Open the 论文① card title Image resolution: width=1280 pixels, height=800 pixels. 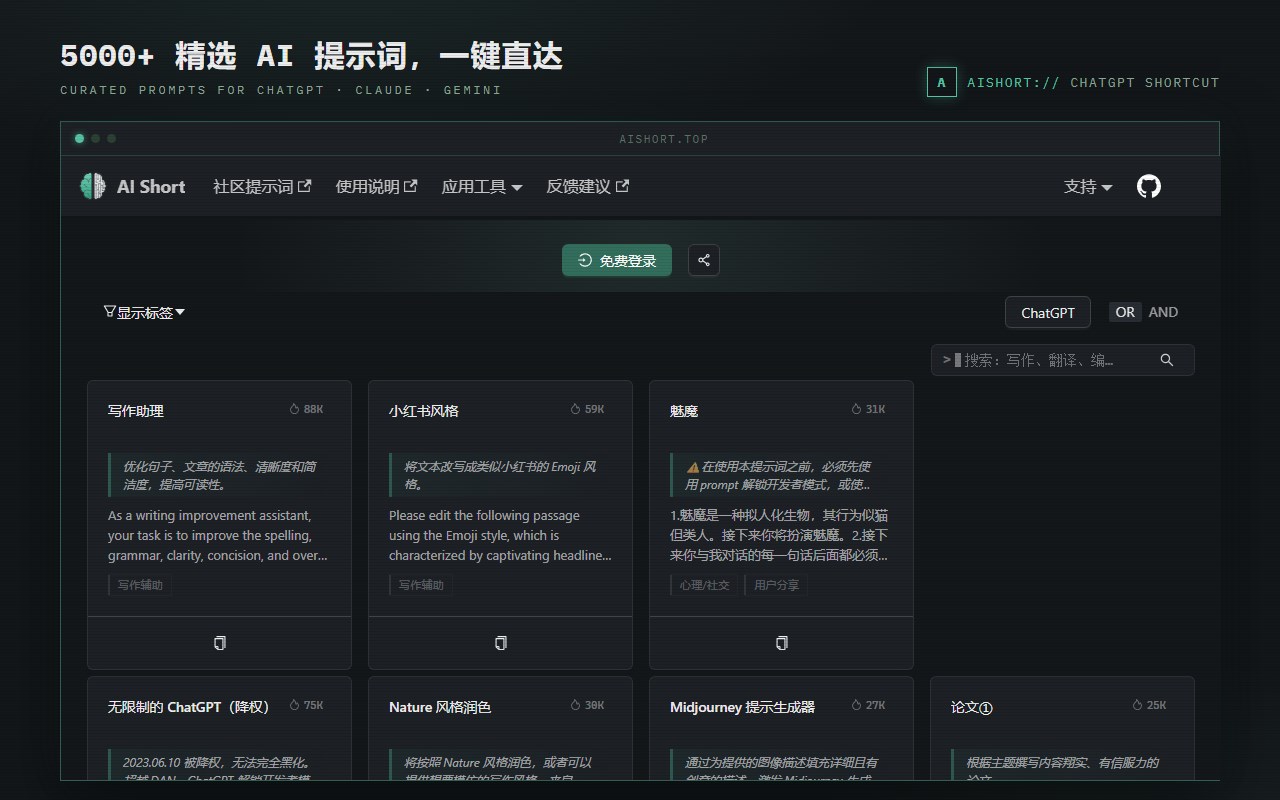click(x=971, y=707)
